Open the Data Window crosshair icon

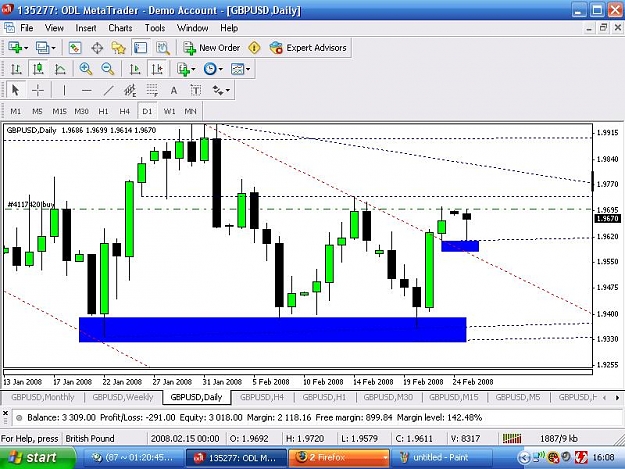click(x=97, y=48)
